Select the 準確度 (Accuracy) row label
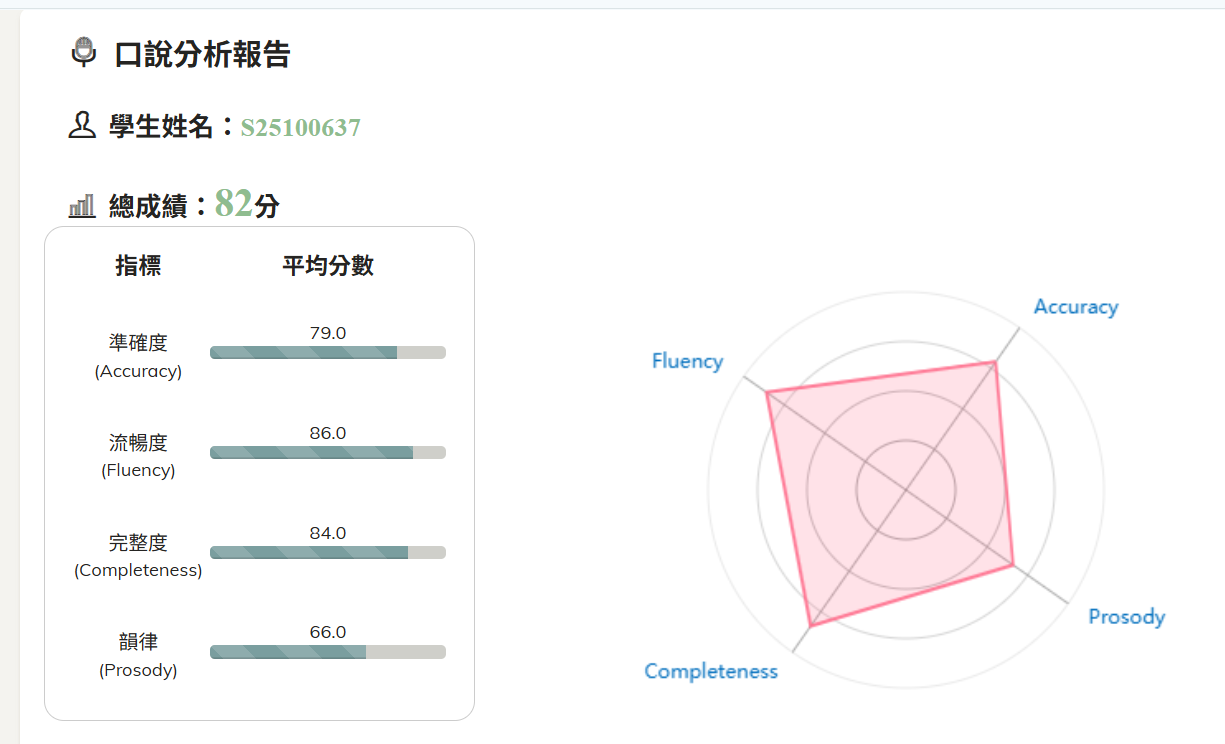Viewport: 1225px width, 744px height. point(138,356)
